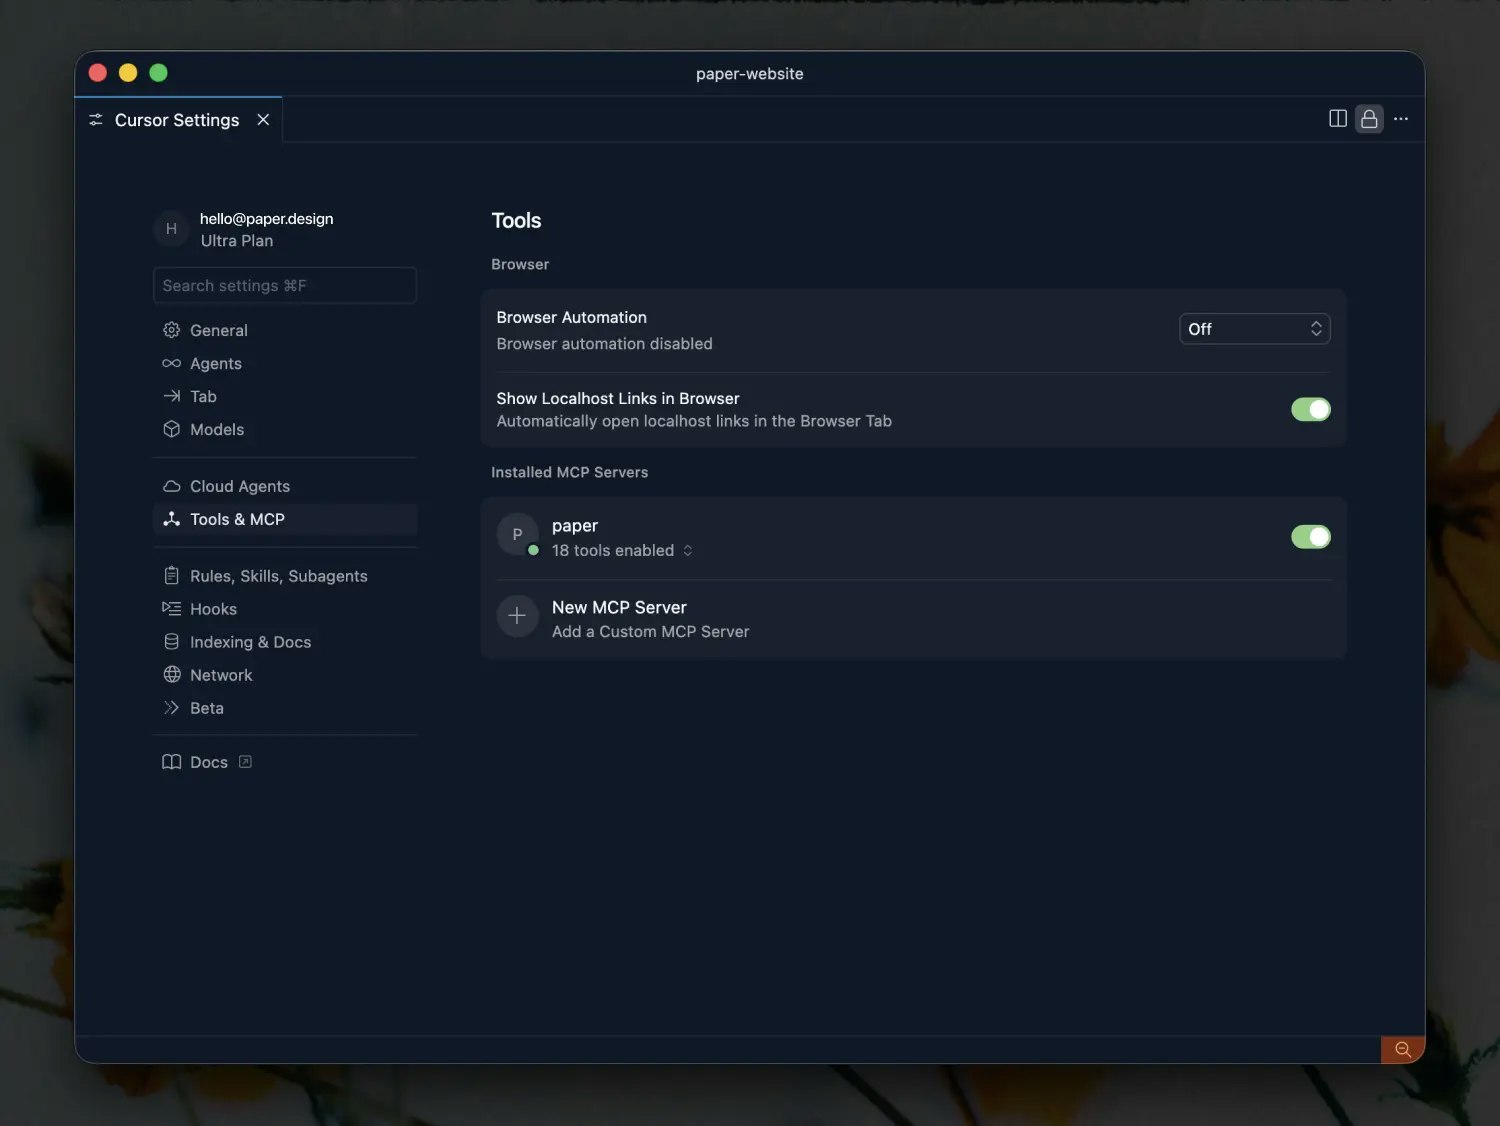Open the Browser Automation dropdown
This screenshot has height=1126, width=1500.
1254,328
